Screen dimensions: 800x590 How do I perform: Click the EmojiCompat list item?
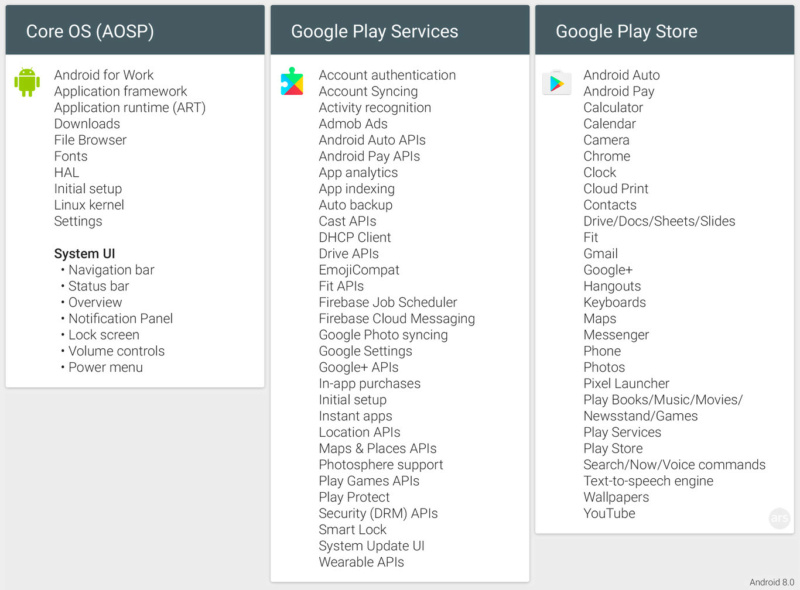[x=359, y=271]
